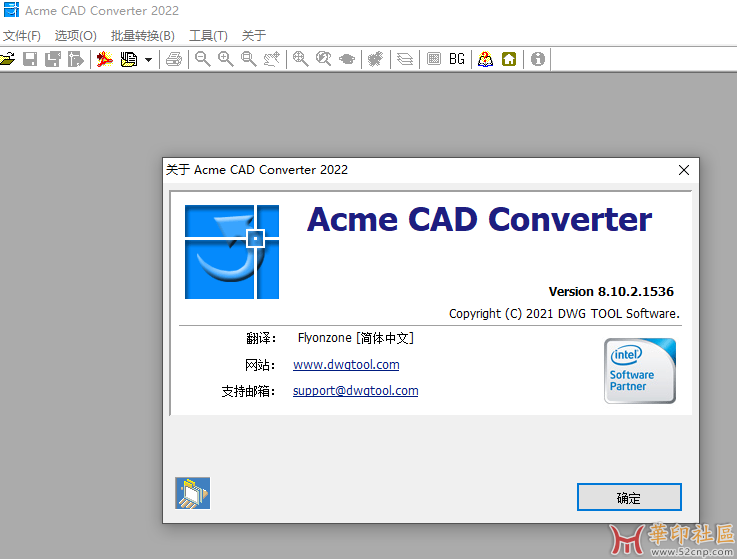Click the regenerate drawing splash icon

(x=376, y=59)
